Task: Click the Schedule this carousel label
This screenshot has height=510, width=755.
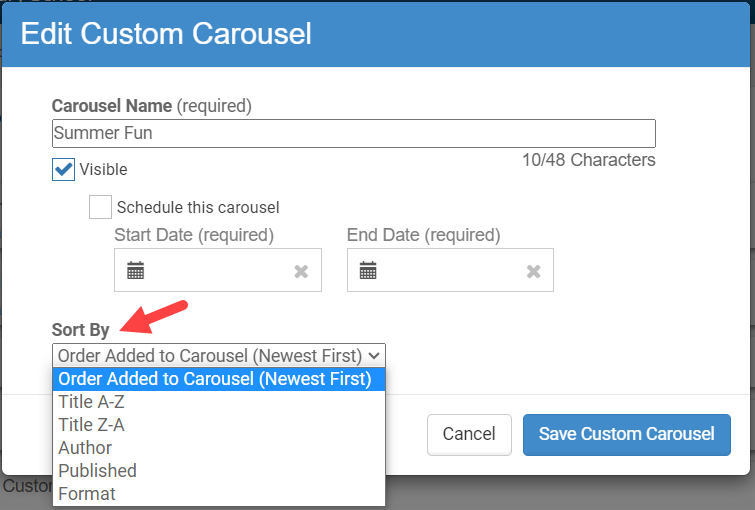Action: coord(198,208)
